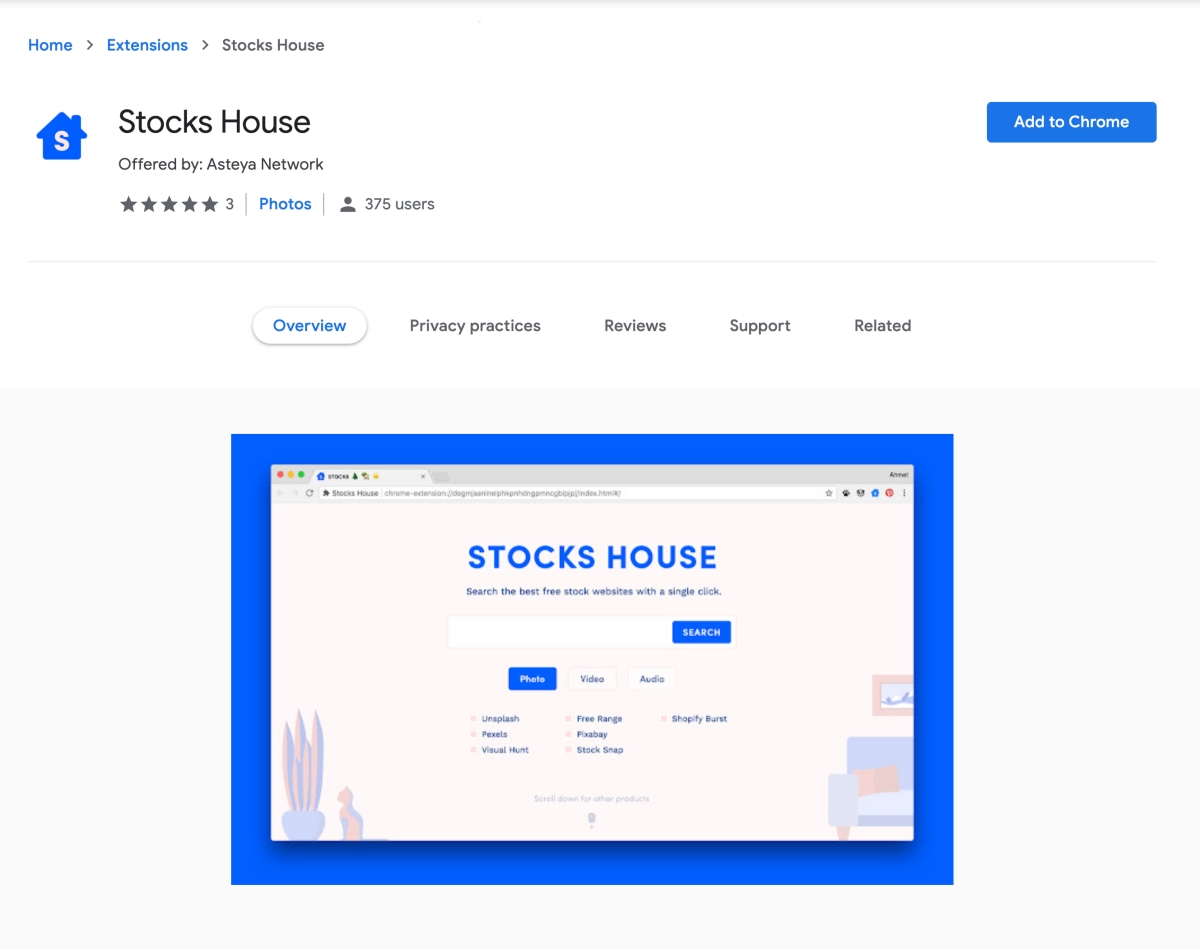
Task: Click the users person icon
Action: 347,204
